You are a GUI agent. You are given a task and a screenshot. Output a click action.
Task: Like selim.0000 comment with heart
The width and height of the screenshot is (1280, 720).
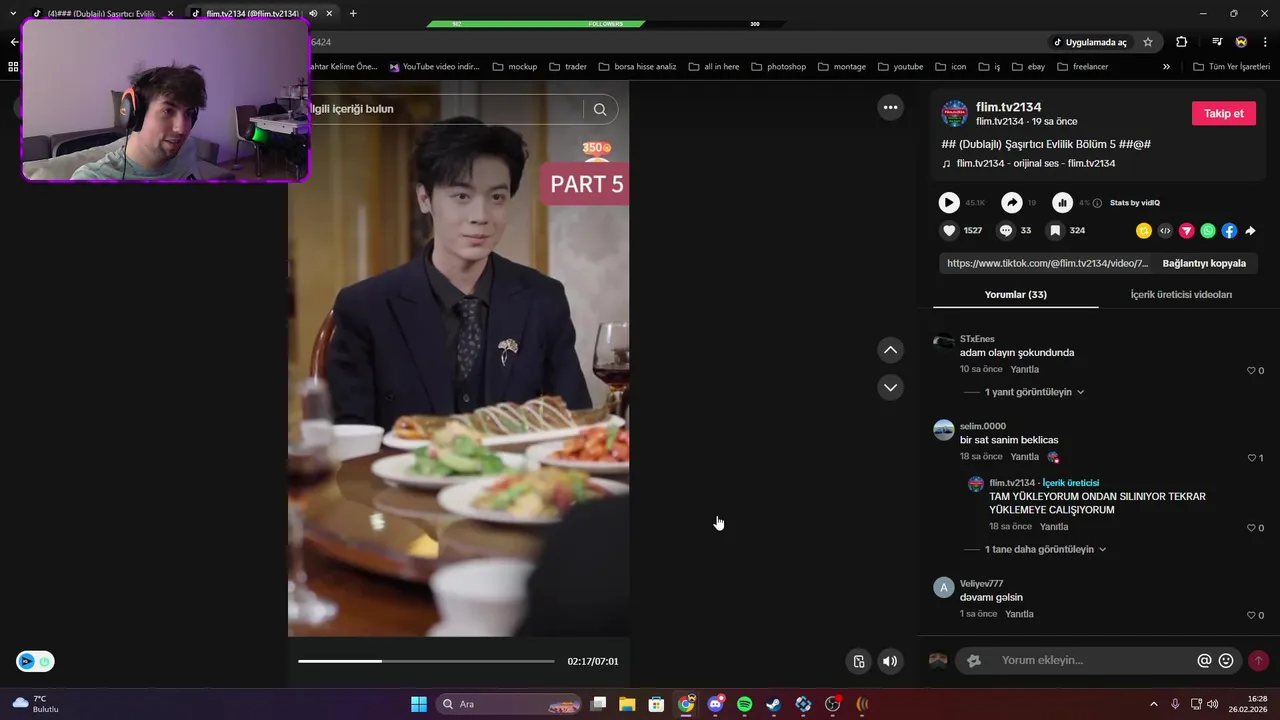(x=1251, y=458)
